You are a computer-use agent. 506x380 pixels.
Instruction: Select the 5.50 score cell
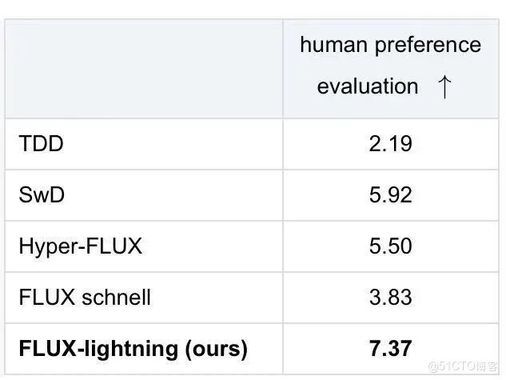pyautogui.click(x=391, y=246)
